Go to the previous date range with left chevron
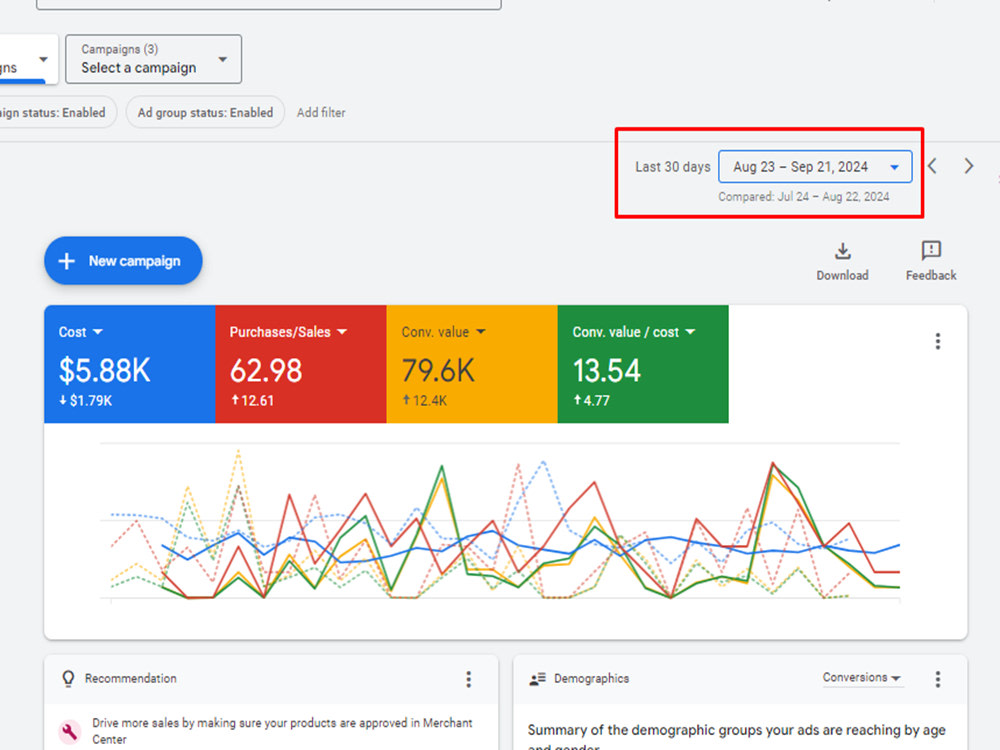 pos(932,166)
